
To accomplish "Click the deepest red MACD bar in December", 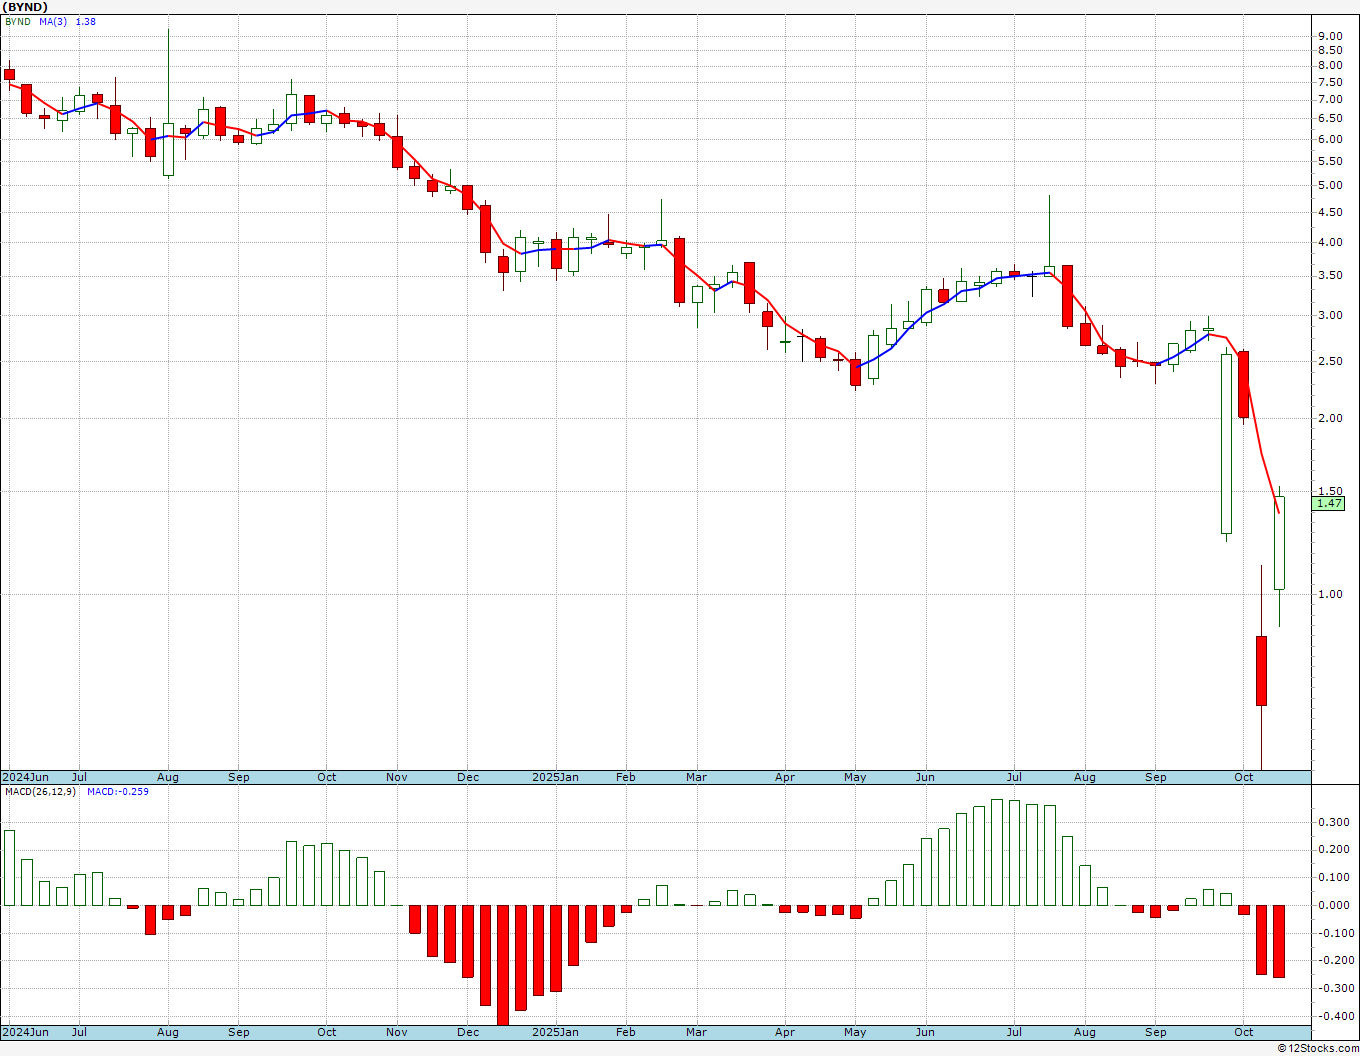I will (x=503, y=965).
